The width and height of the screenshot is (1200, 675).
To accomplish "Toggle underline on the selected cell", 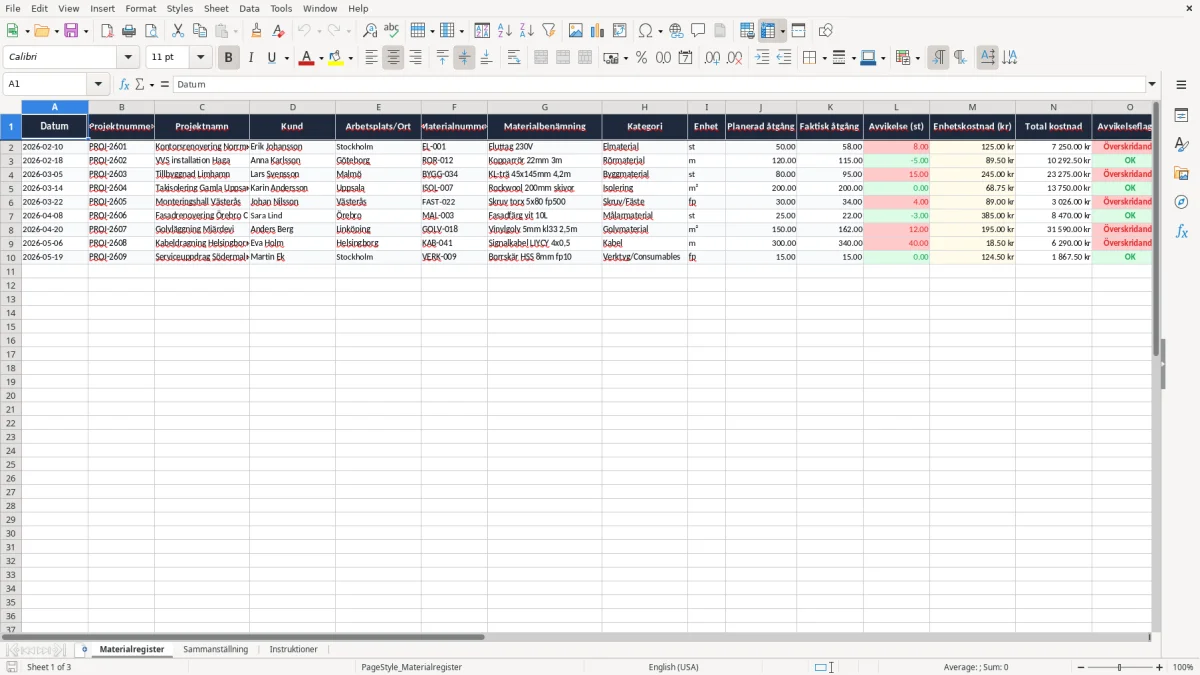I will 271,58.
